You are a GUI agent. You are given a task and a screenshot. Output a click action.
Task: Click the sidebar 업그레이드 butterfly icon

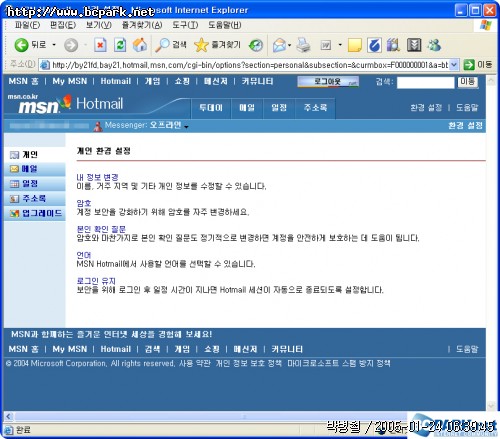click(x=14, y=213)
